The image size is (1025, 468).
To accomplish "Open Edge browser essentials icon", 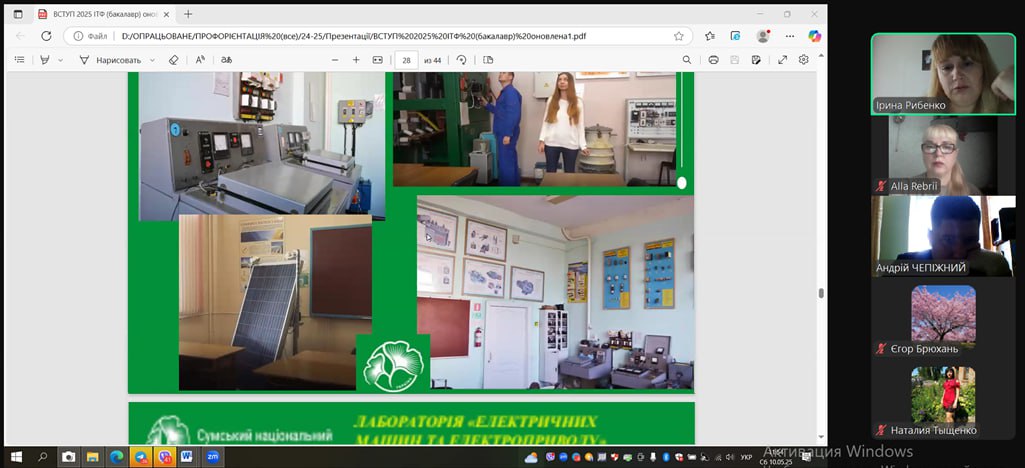I will pos(735,36).
